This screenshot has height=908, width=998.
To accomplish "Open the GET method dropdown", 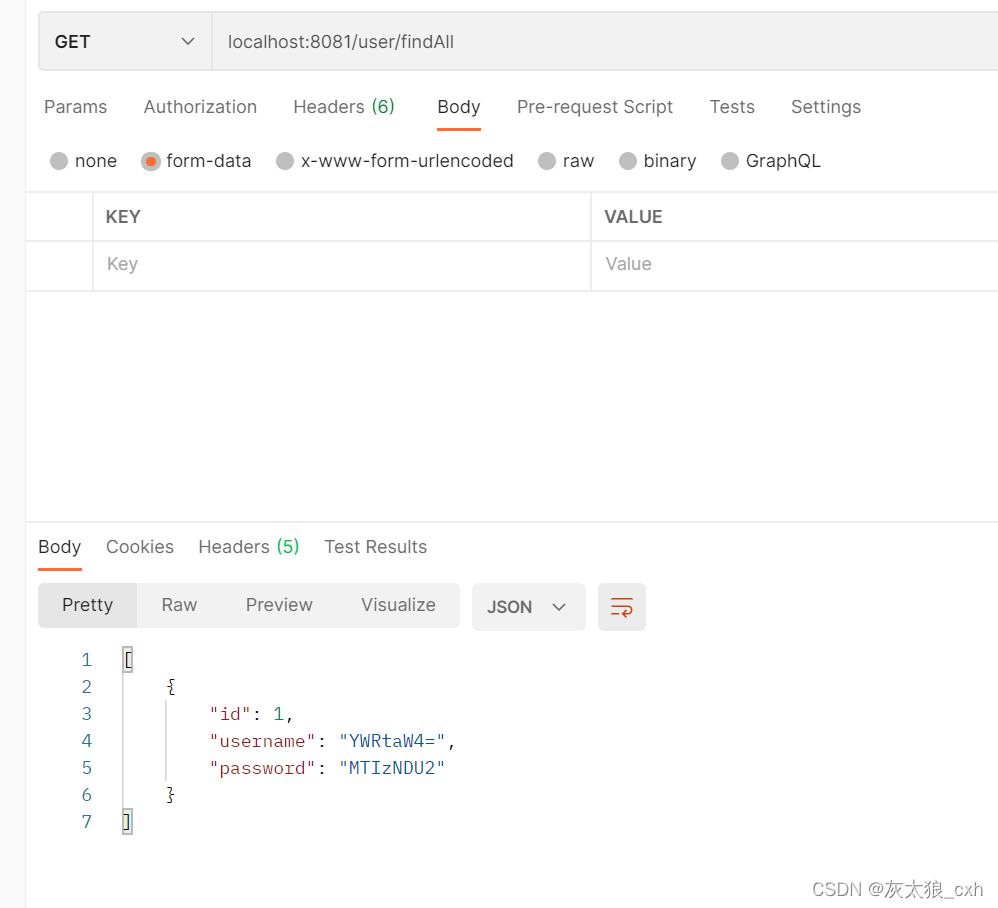I will click(x=125, y=42).
